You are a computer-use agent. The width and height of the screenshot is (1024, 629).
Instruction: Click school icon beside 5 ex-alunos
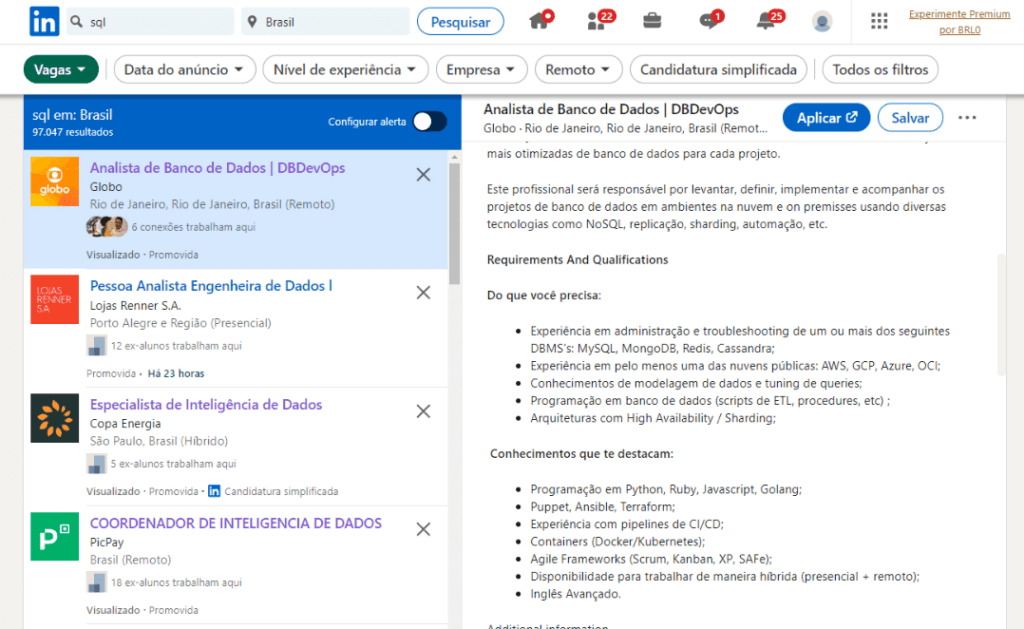[97, 464]
